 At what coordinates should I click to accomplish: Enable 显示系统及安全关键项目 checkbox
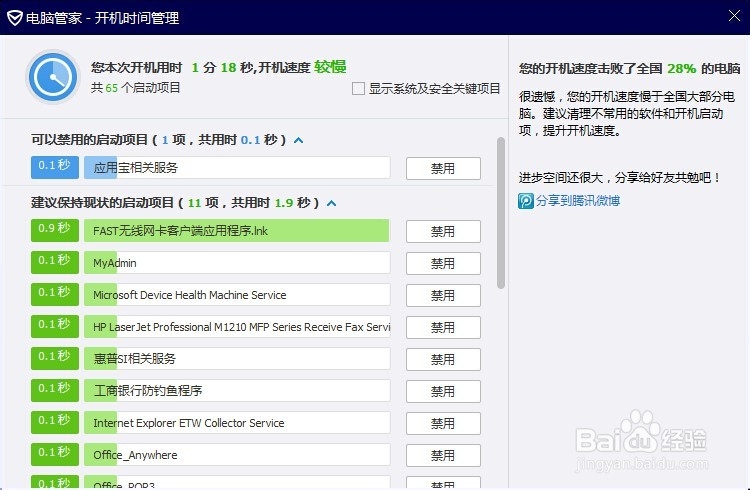pyautogui.click(x=358, y=89)
